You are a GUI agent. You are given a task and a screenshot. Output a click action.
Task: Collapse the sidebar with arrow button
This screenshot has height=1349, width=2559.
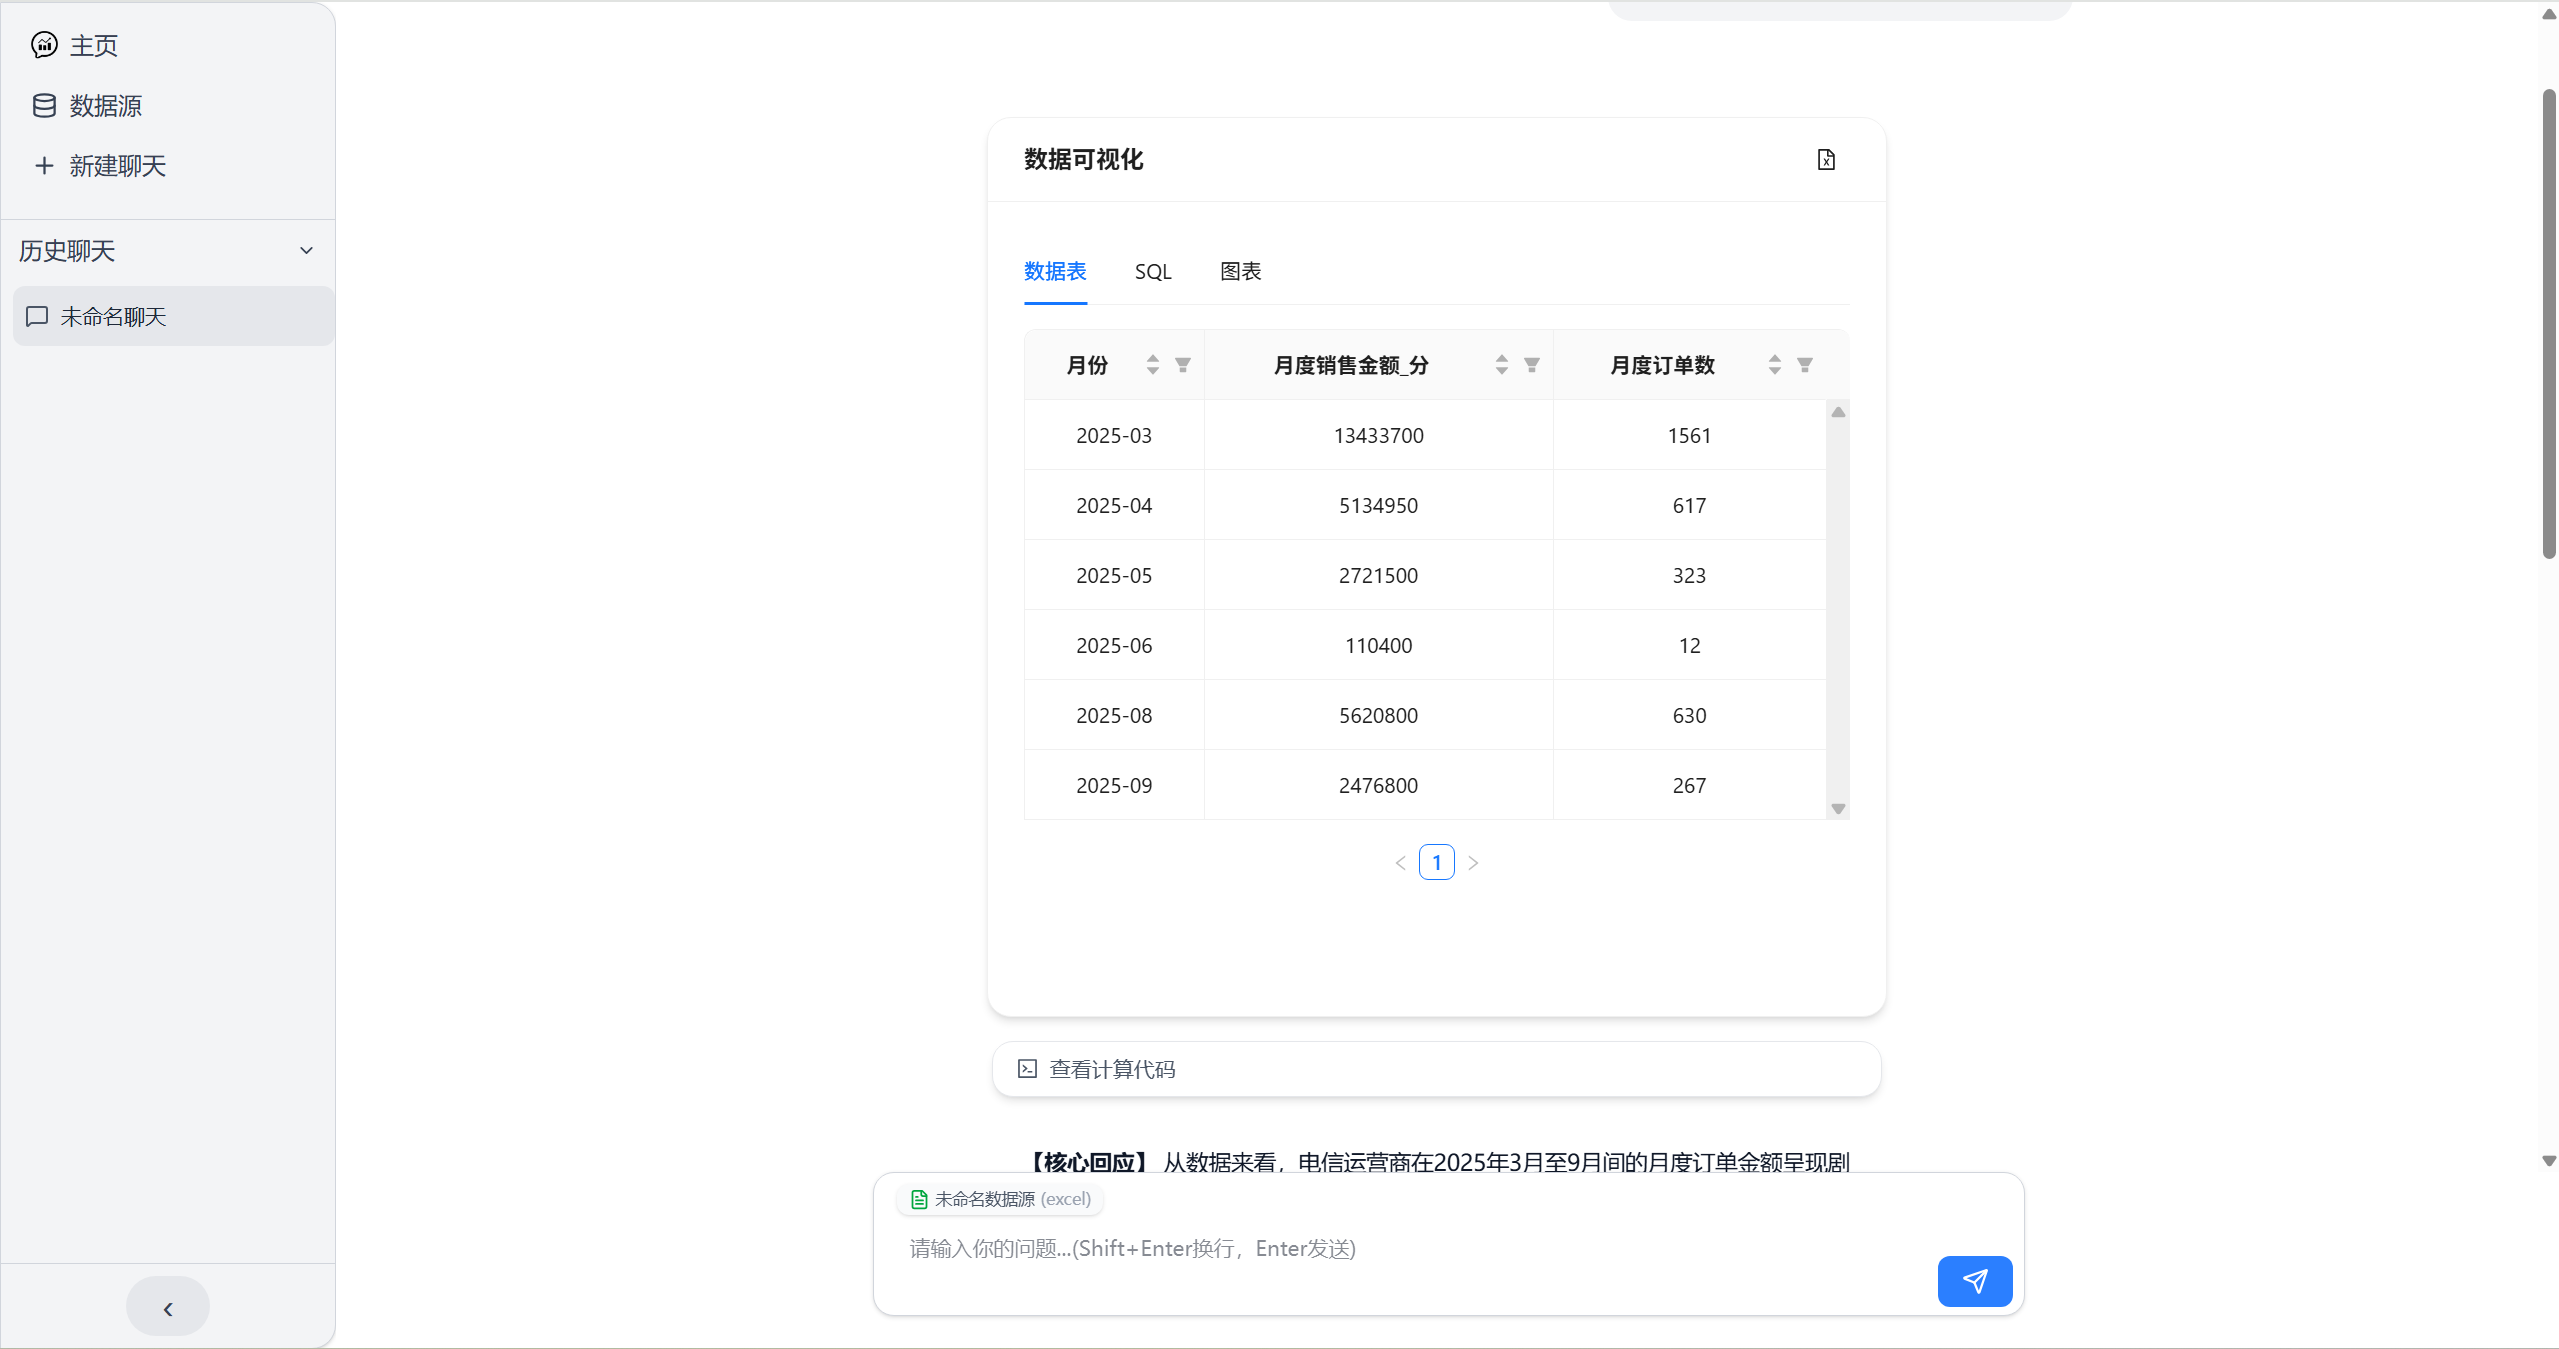coord(168,1307)
